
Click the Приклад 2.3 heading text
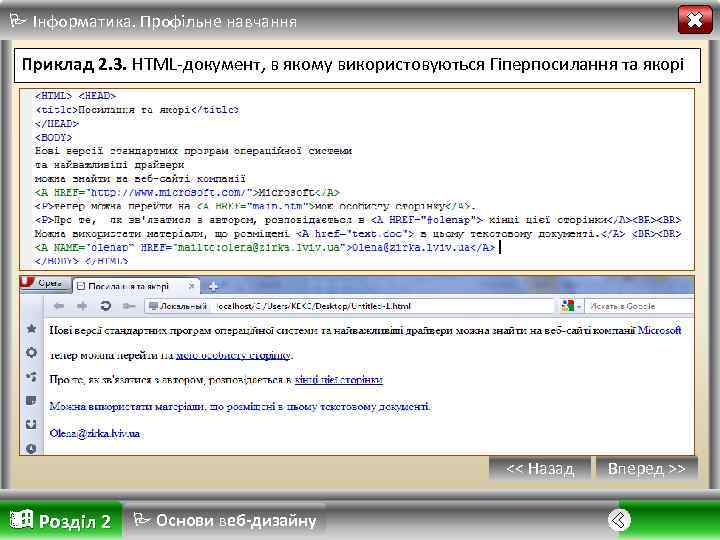(x=353, y=64)
